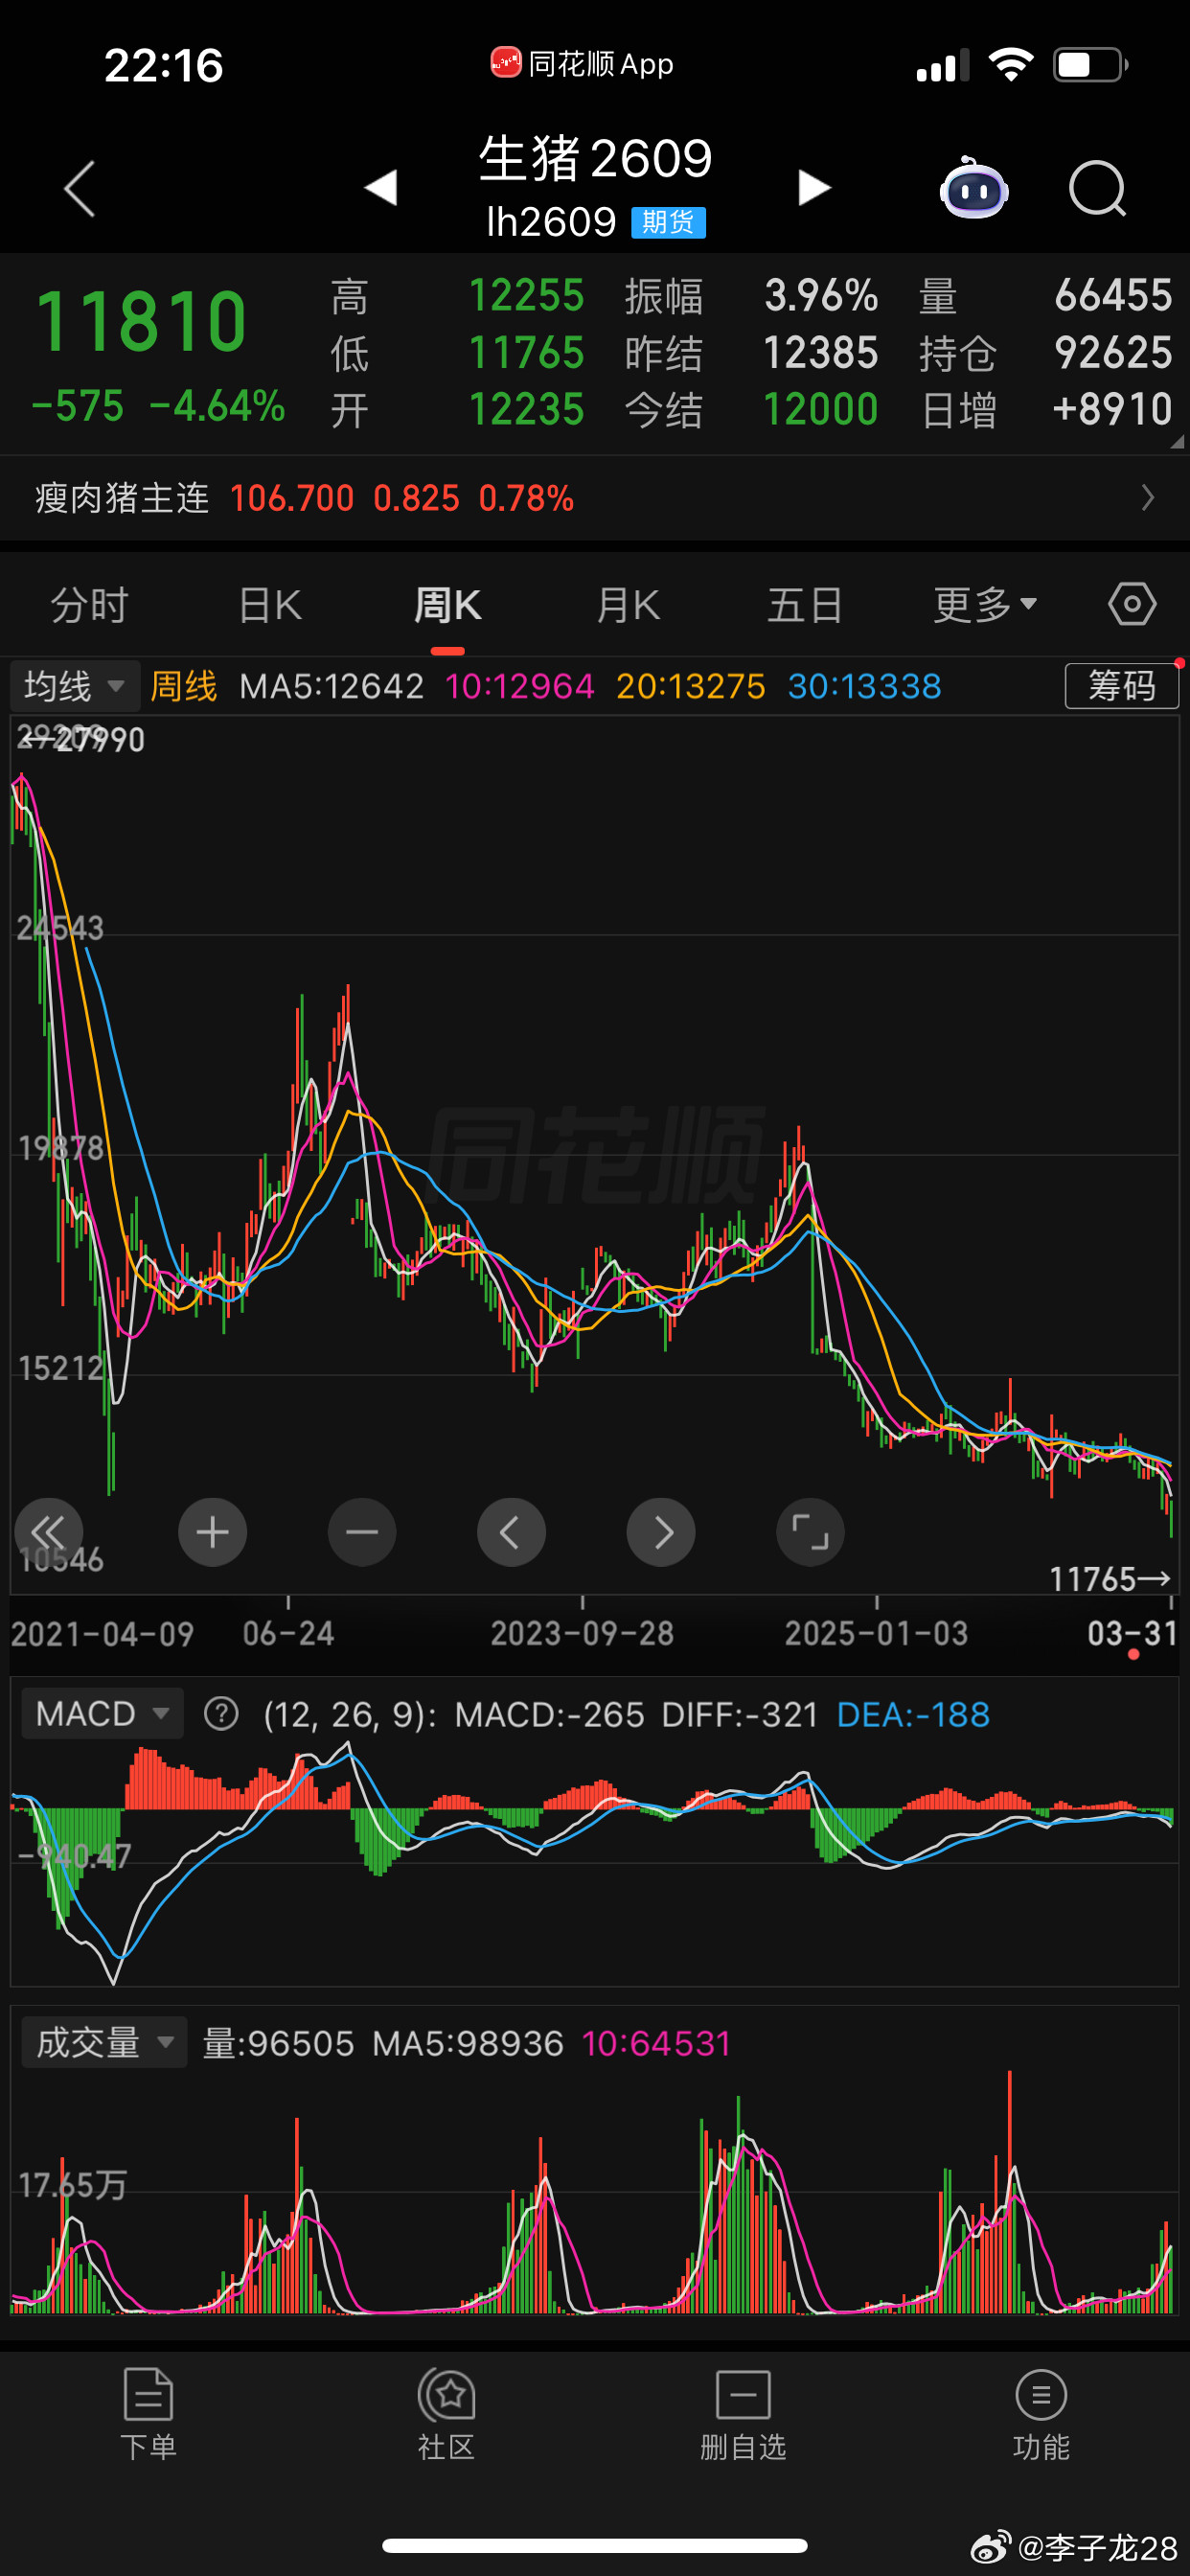Tap the 20:13275 moving average value

click(691, 686)
